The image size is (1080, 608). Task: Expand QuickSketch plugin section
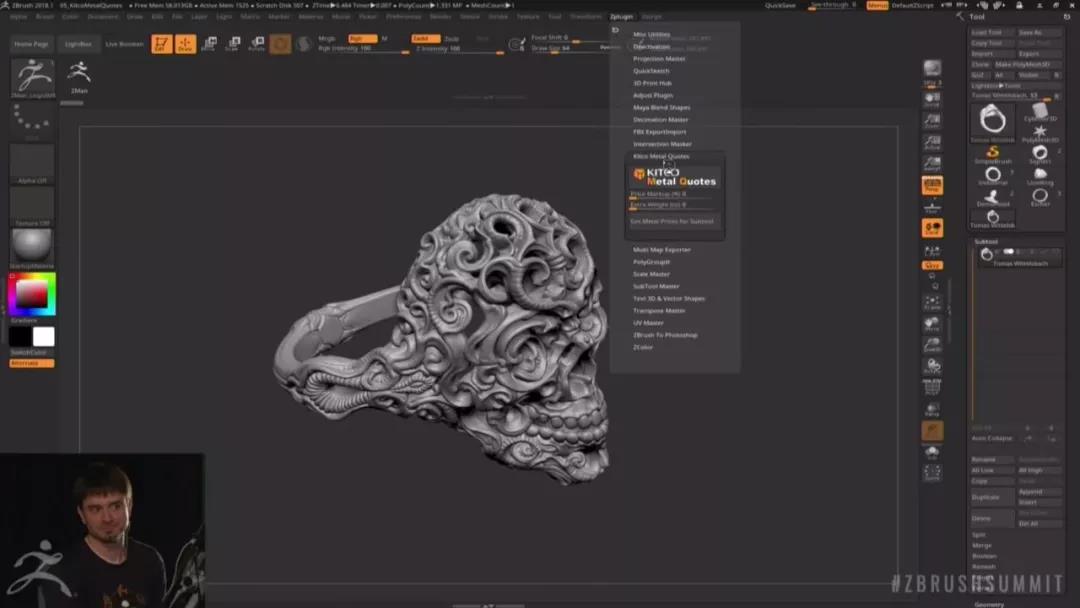pyautogui.click(x=652, y=71)
